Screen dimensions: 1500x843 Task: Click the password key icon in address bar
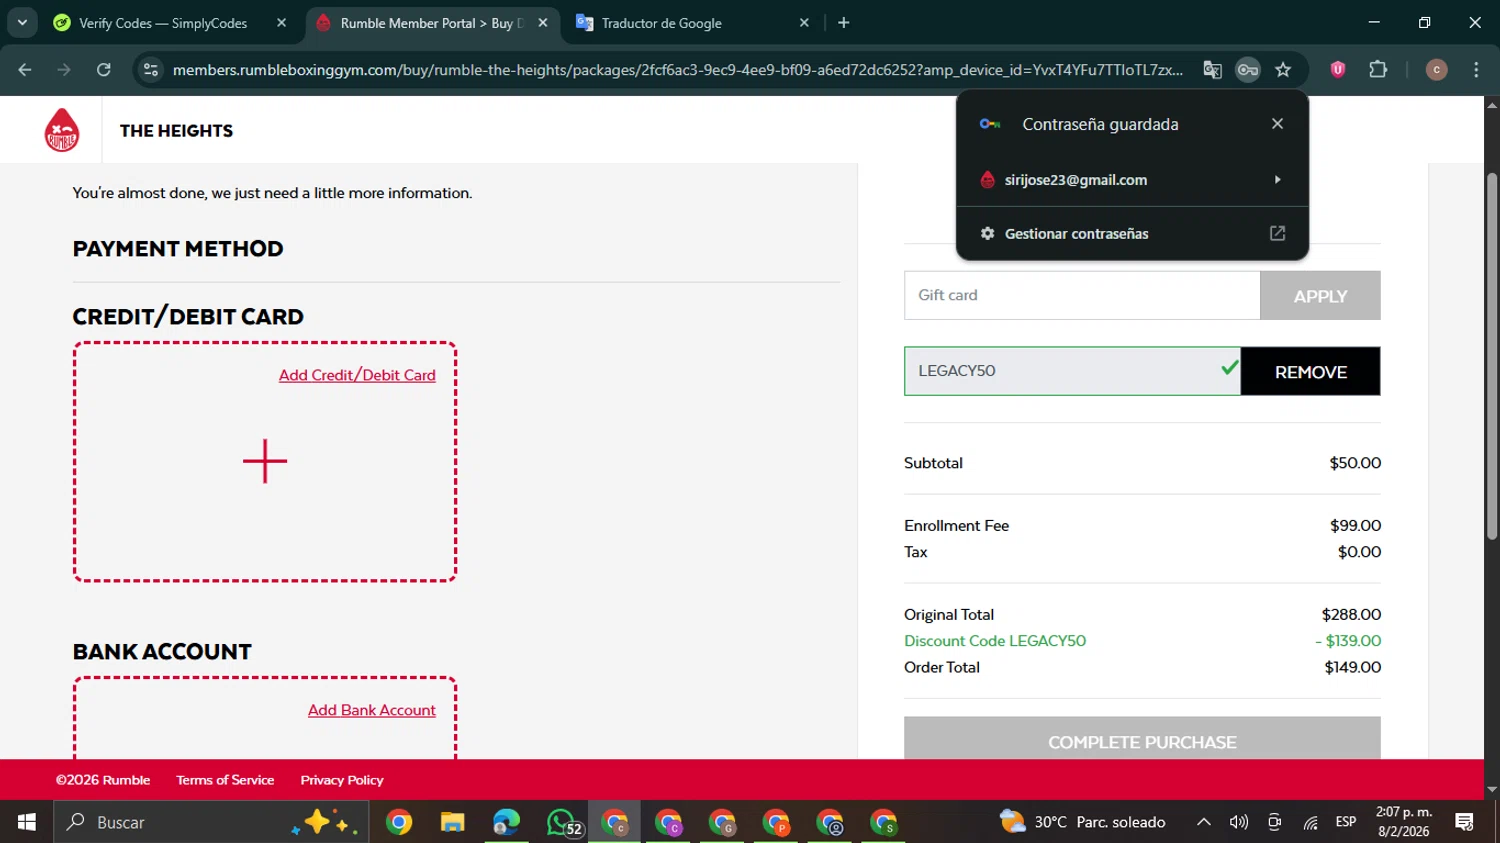(x=1247, y=69)
